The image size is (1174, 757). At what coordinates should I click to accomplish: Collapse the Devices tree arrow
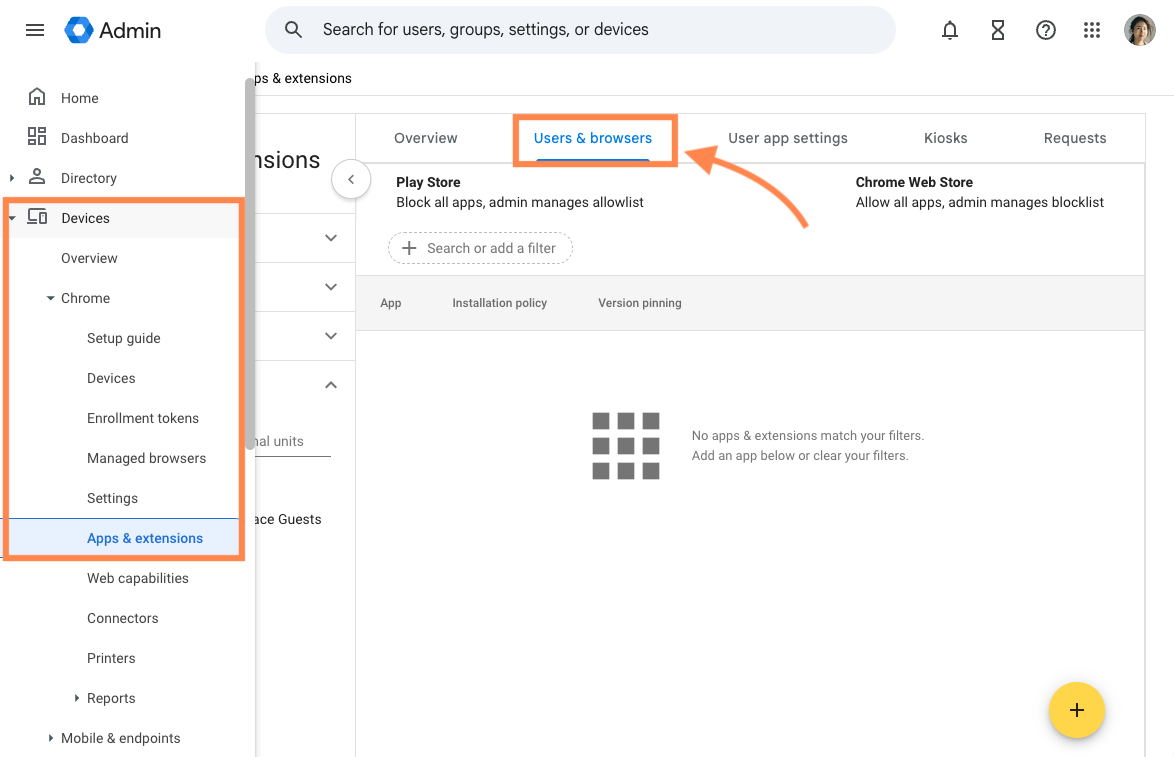12,218
